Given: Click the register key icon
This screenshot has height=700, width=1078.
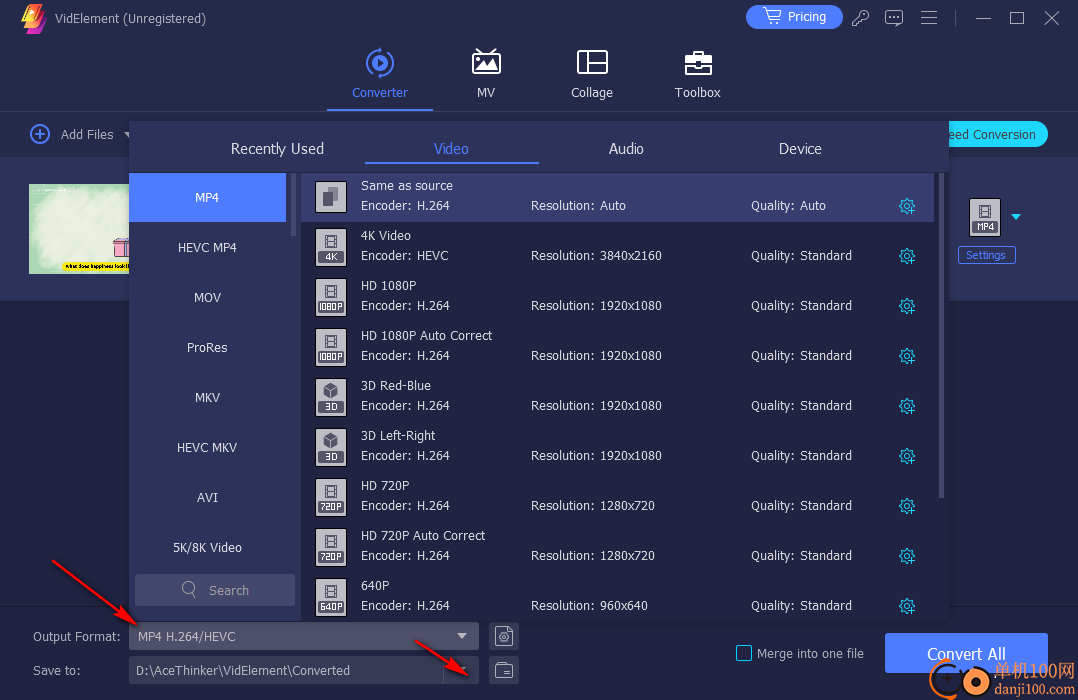Looking at the screenshot, I should 860,18.
